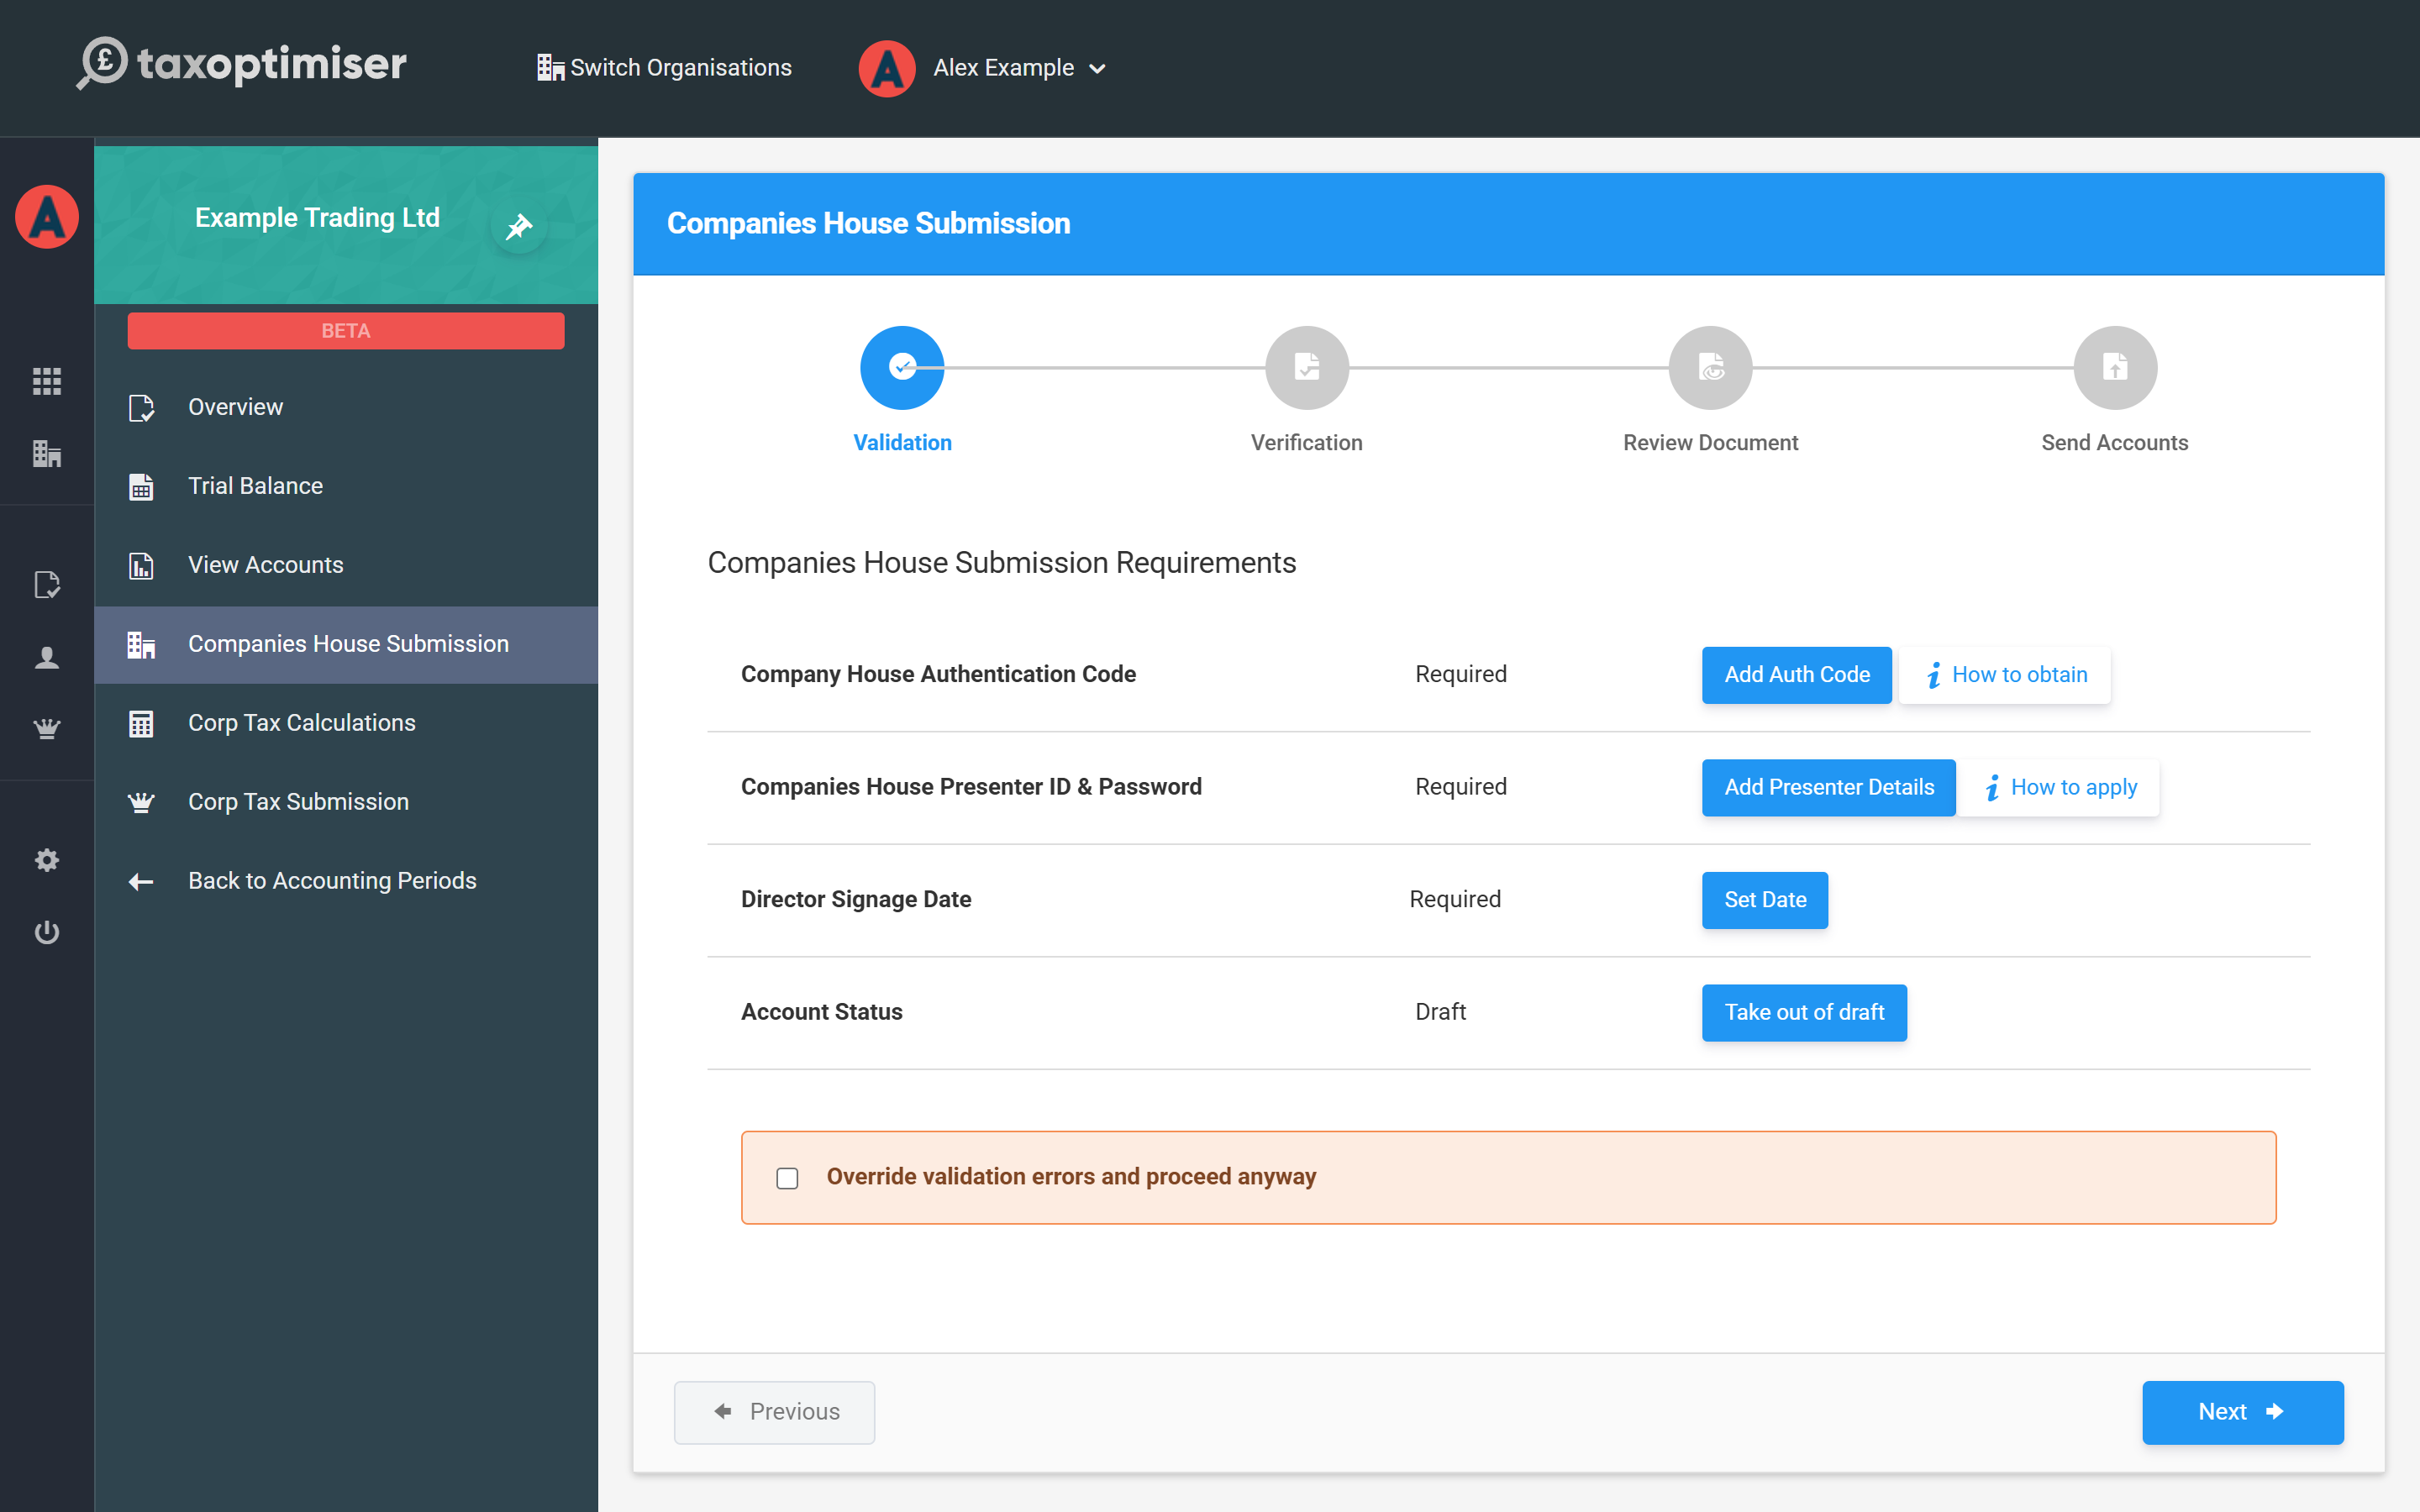Click the Previous button

(x=774, y=1412)
